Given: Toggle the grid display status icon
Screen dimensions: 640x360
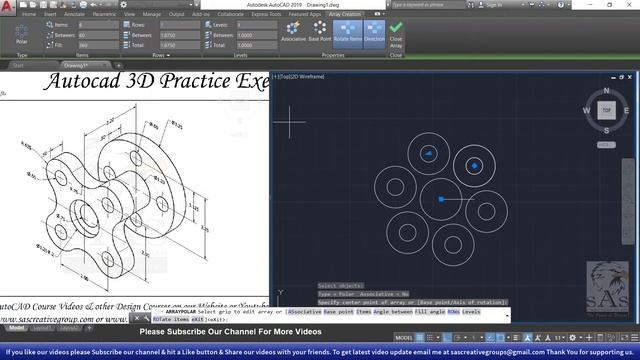Looking at the screenshot, I should click(420, 338).
